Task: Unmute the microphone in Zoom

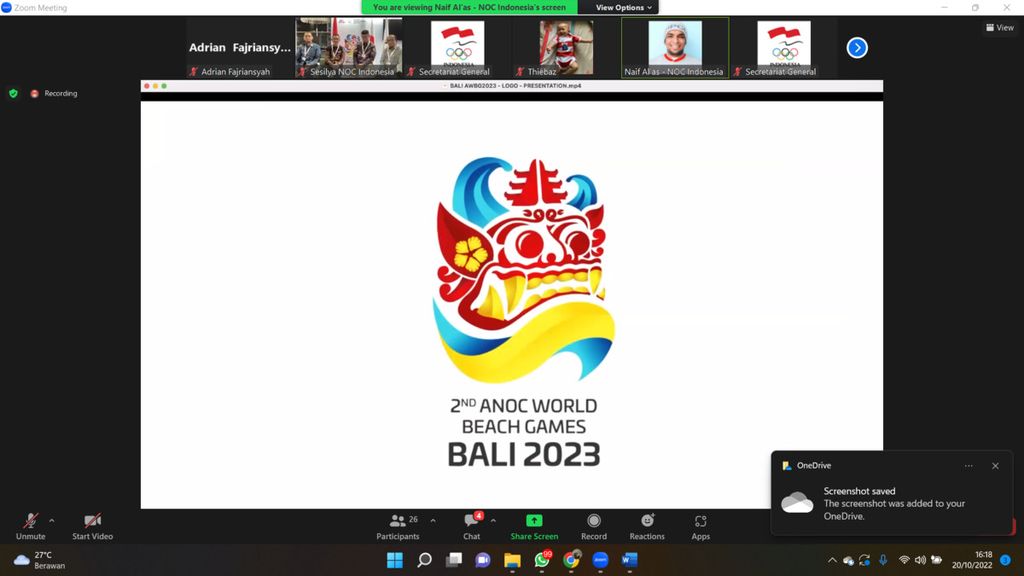Action: (30, 526)
